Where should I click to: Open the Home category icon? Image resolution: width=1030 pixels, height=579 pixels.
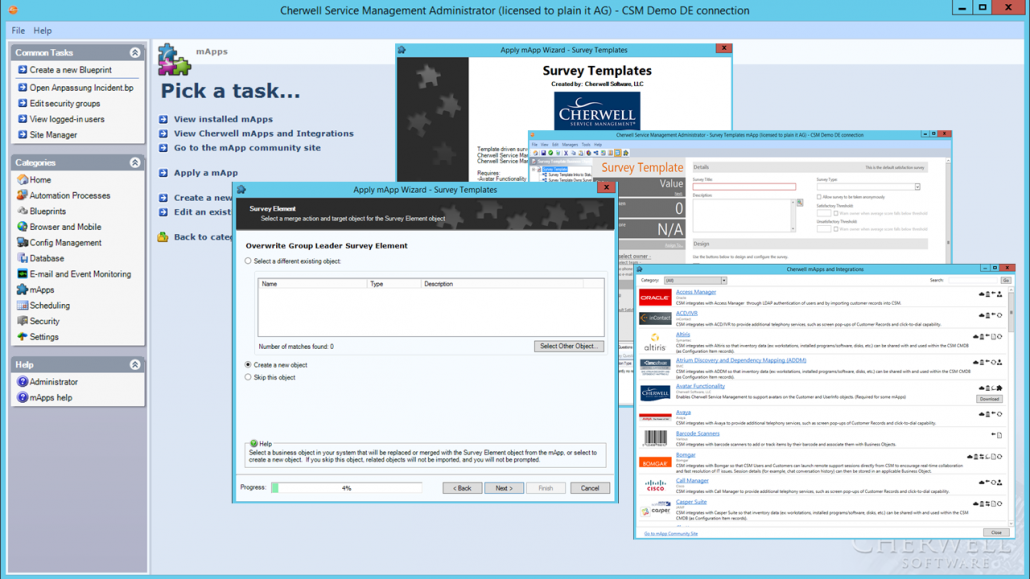(x=22, y=179)
